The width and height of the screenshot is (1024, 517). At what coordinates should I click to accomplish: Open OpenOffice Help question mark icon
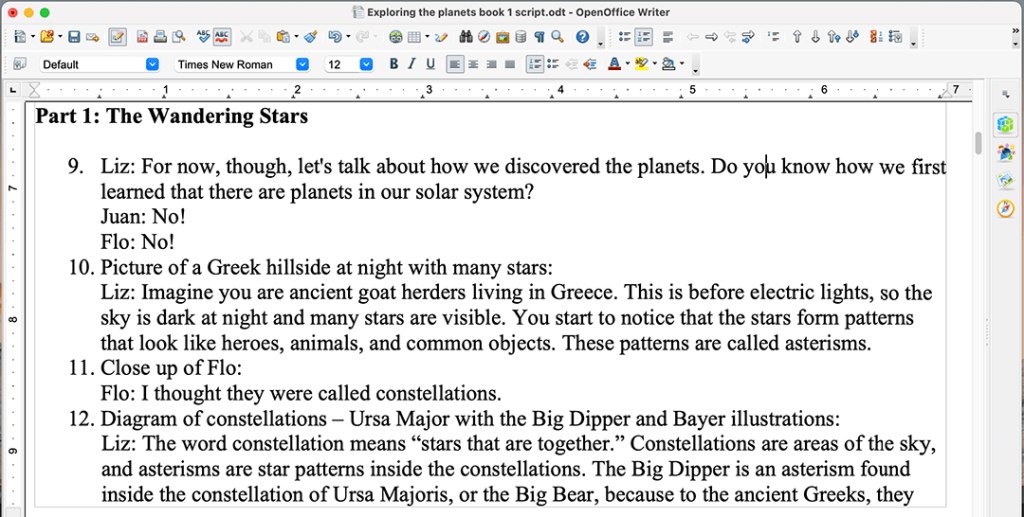coord(582,37)
